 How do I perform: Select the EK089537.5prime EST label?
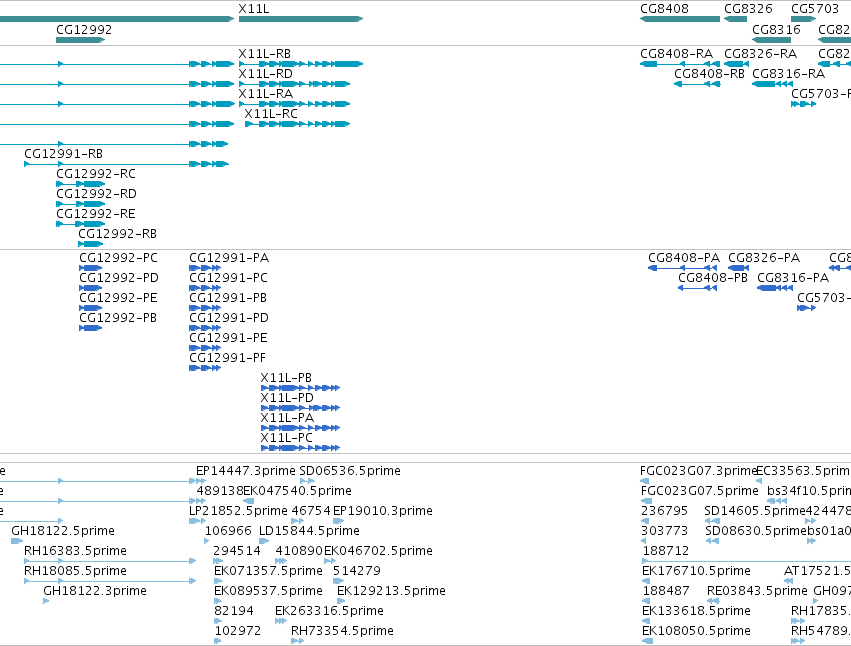tap(269, 591)
